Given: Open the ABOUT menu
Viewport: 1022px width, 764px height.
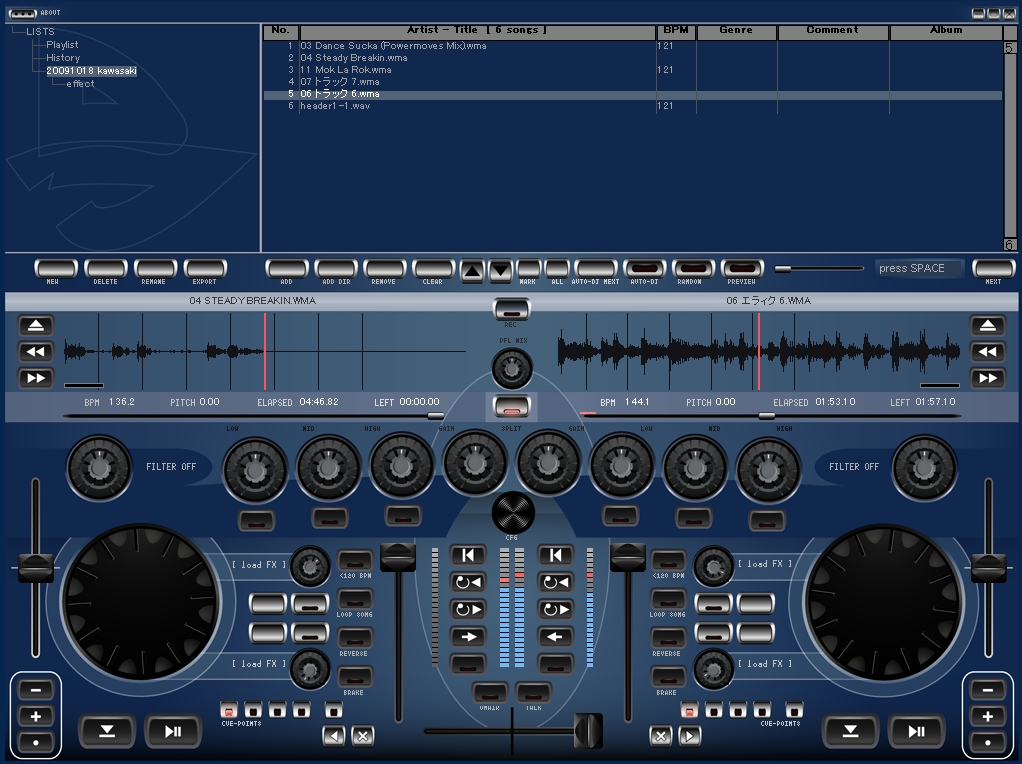Looking at the screenshot, I should [50, 12].
